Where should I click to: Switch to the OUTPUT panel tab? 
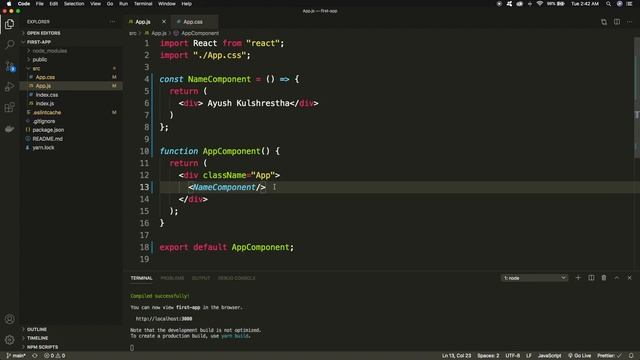coord(201,278)
